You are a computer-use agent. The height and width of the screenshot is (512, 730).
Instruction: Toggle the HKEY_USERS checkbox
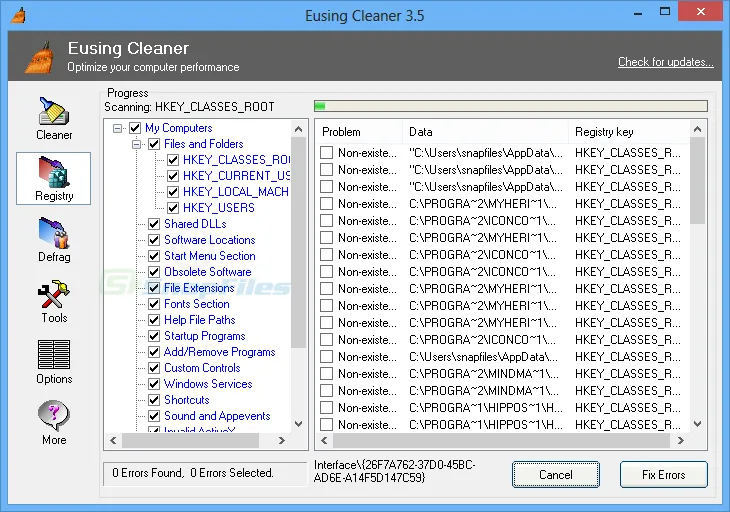tap(173, 208)
